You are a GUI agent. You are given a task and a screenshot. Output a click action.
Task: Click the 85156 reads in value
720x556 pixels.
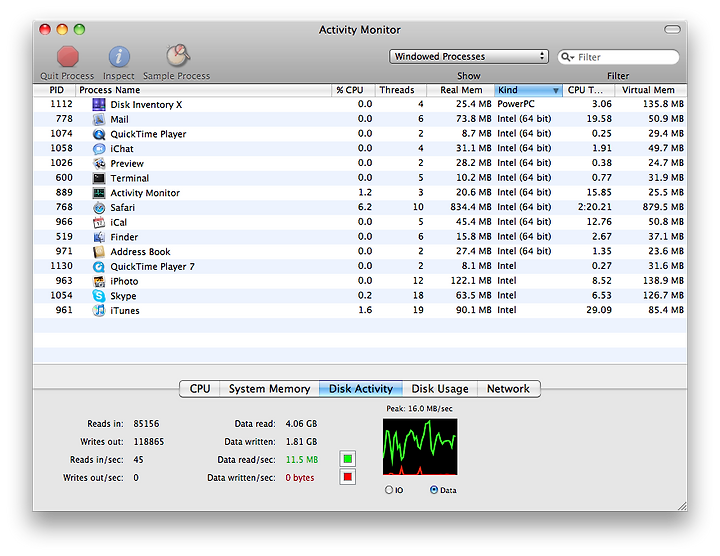[x=146, y=423]
